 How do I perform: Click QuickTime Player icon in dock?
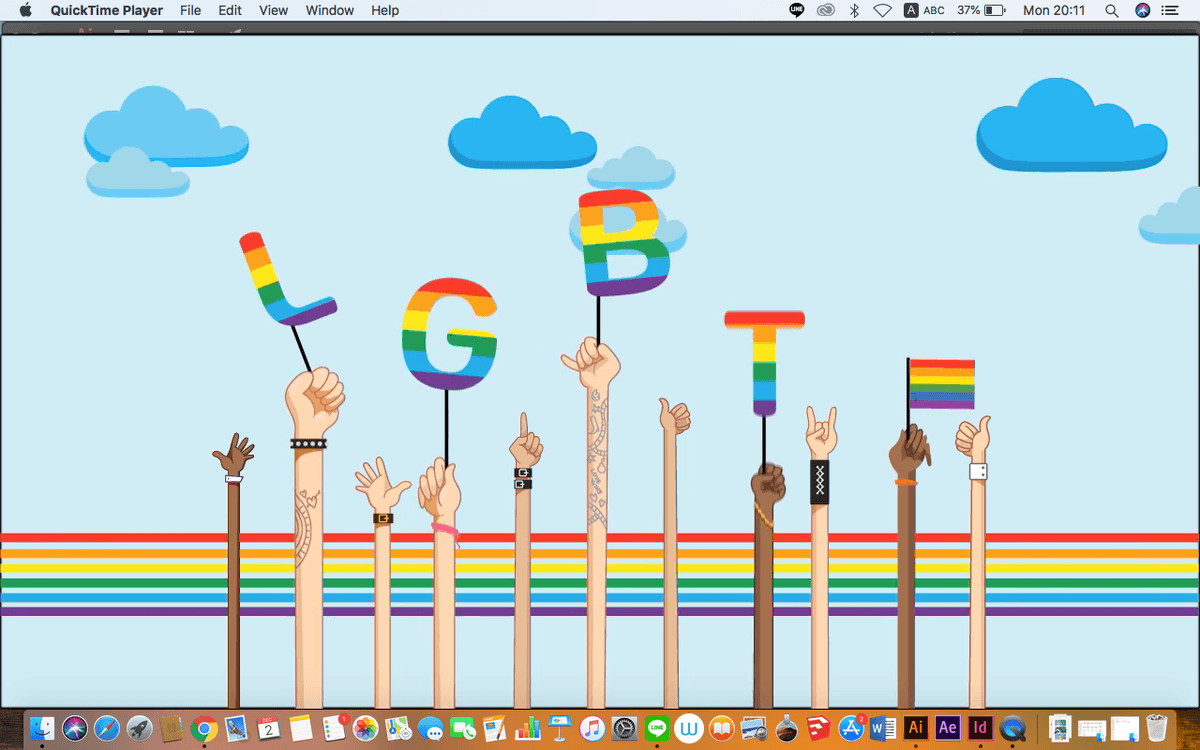pos(1013,728)
